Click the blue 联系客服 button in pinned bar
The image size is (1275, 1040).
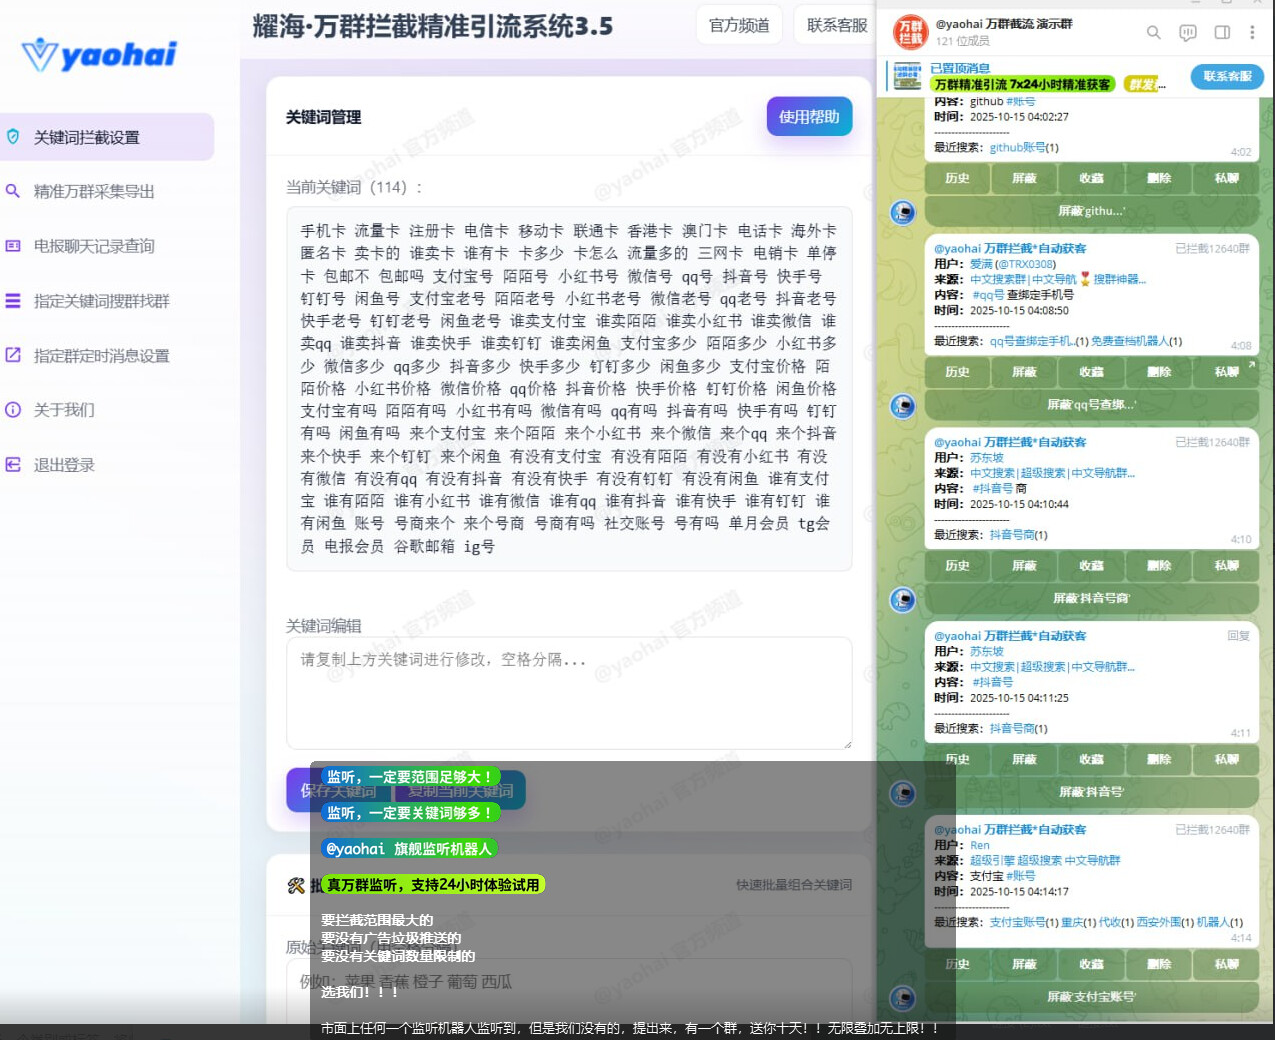coord(1226,77)
